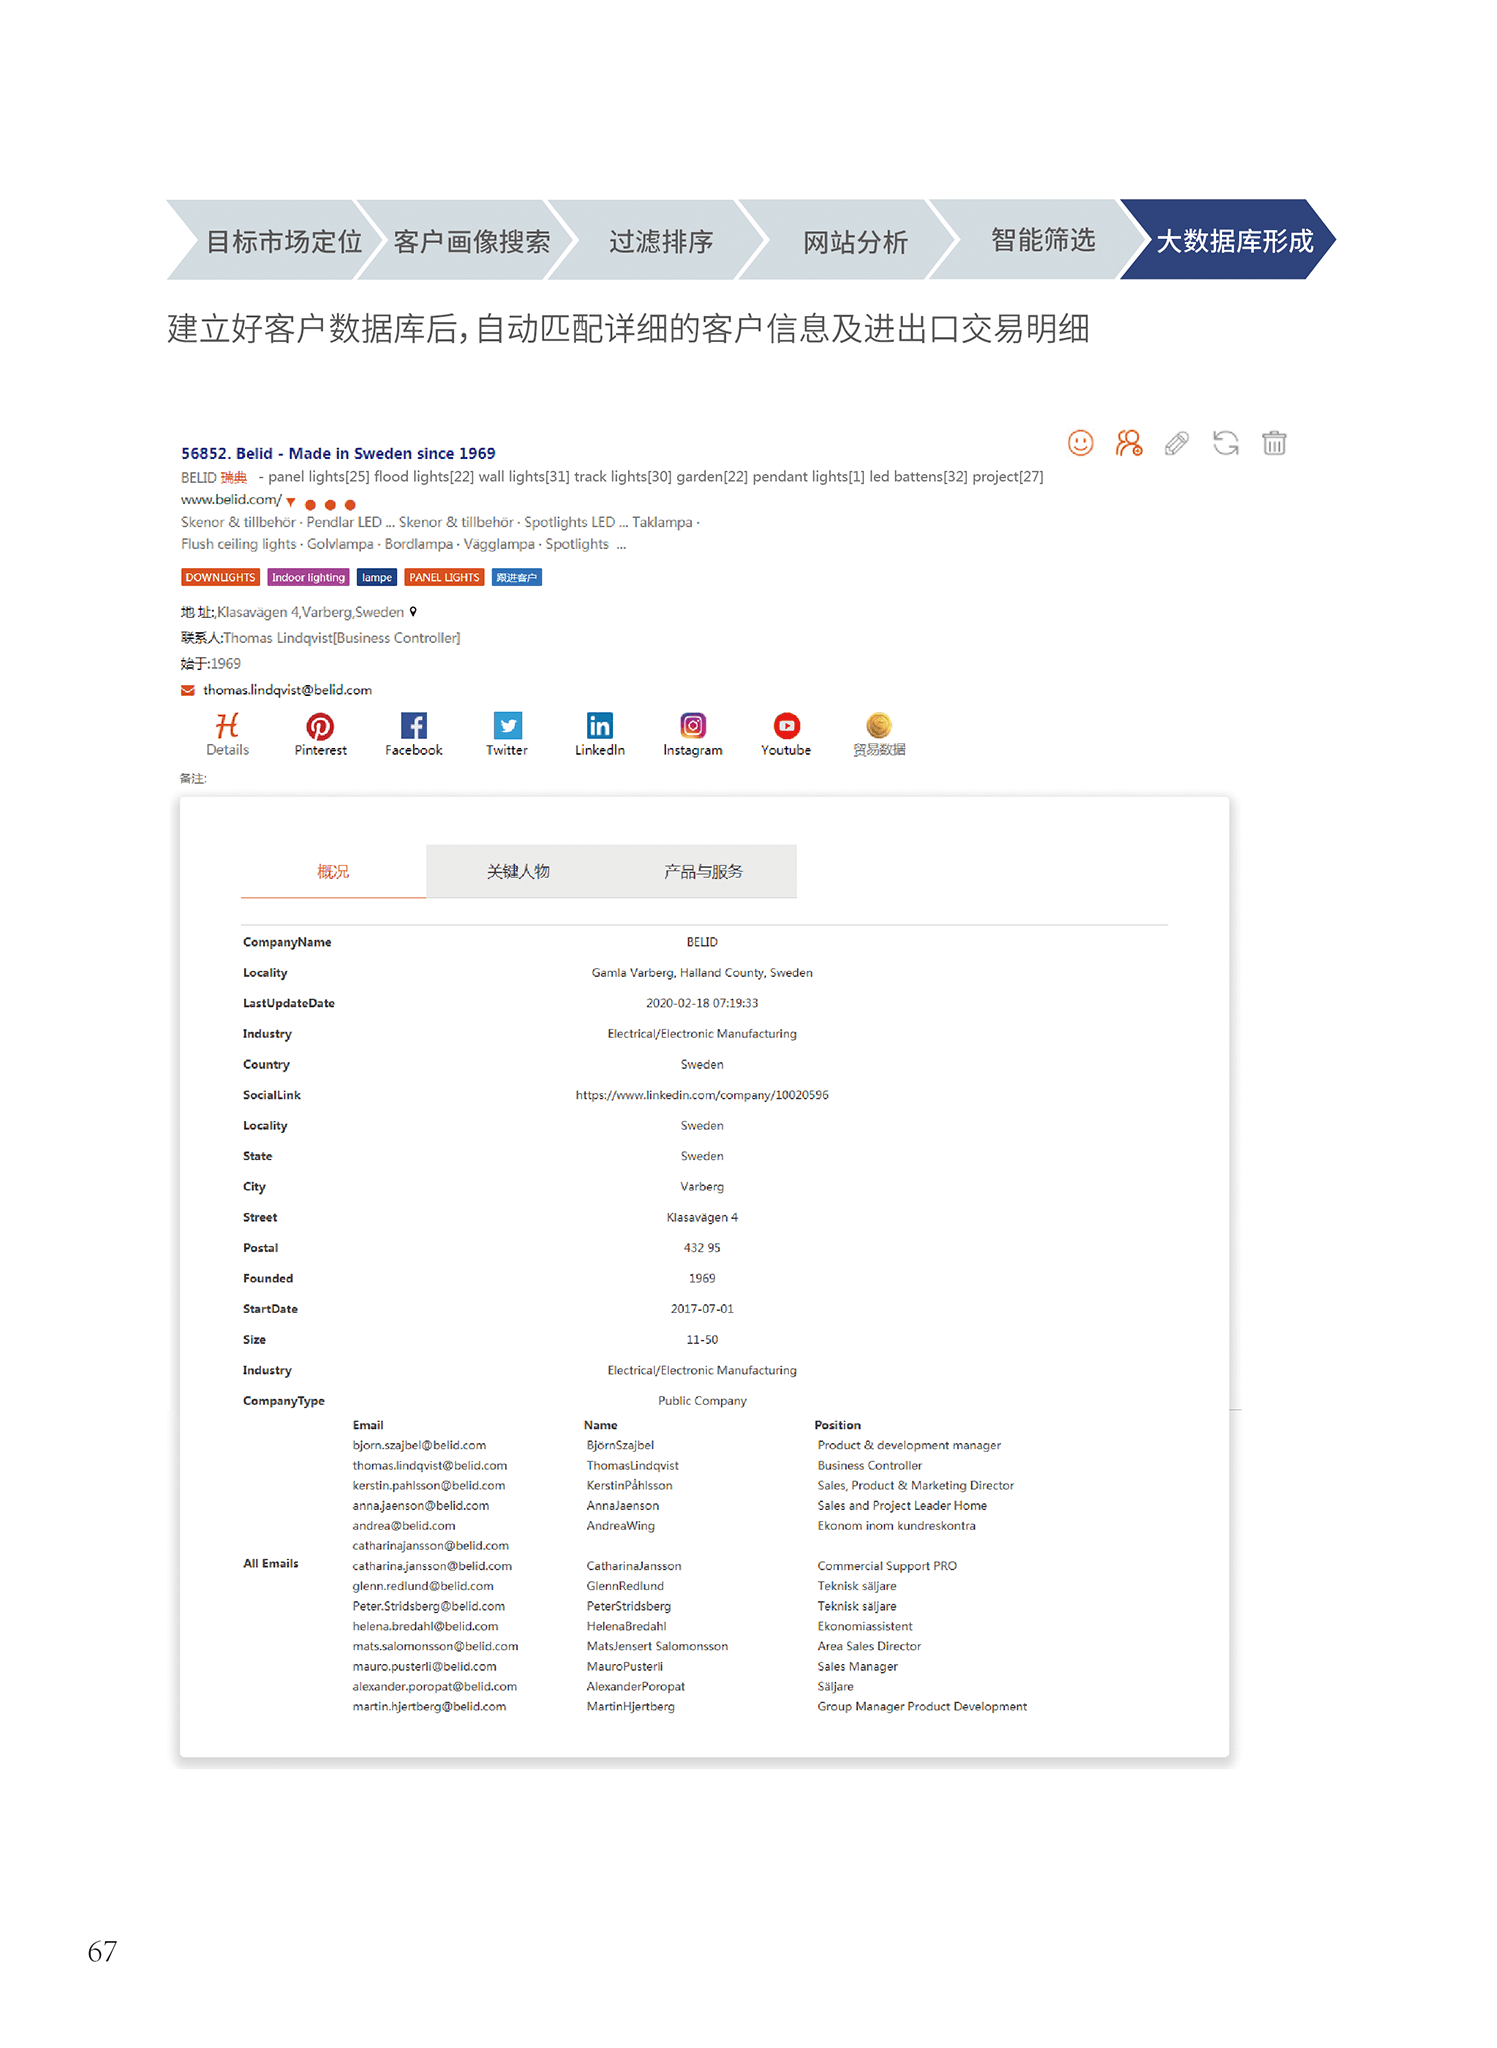Open the Belid - Made in Sweden title link
Viewport: 1497px width, 2048px height.
point(338,453)
